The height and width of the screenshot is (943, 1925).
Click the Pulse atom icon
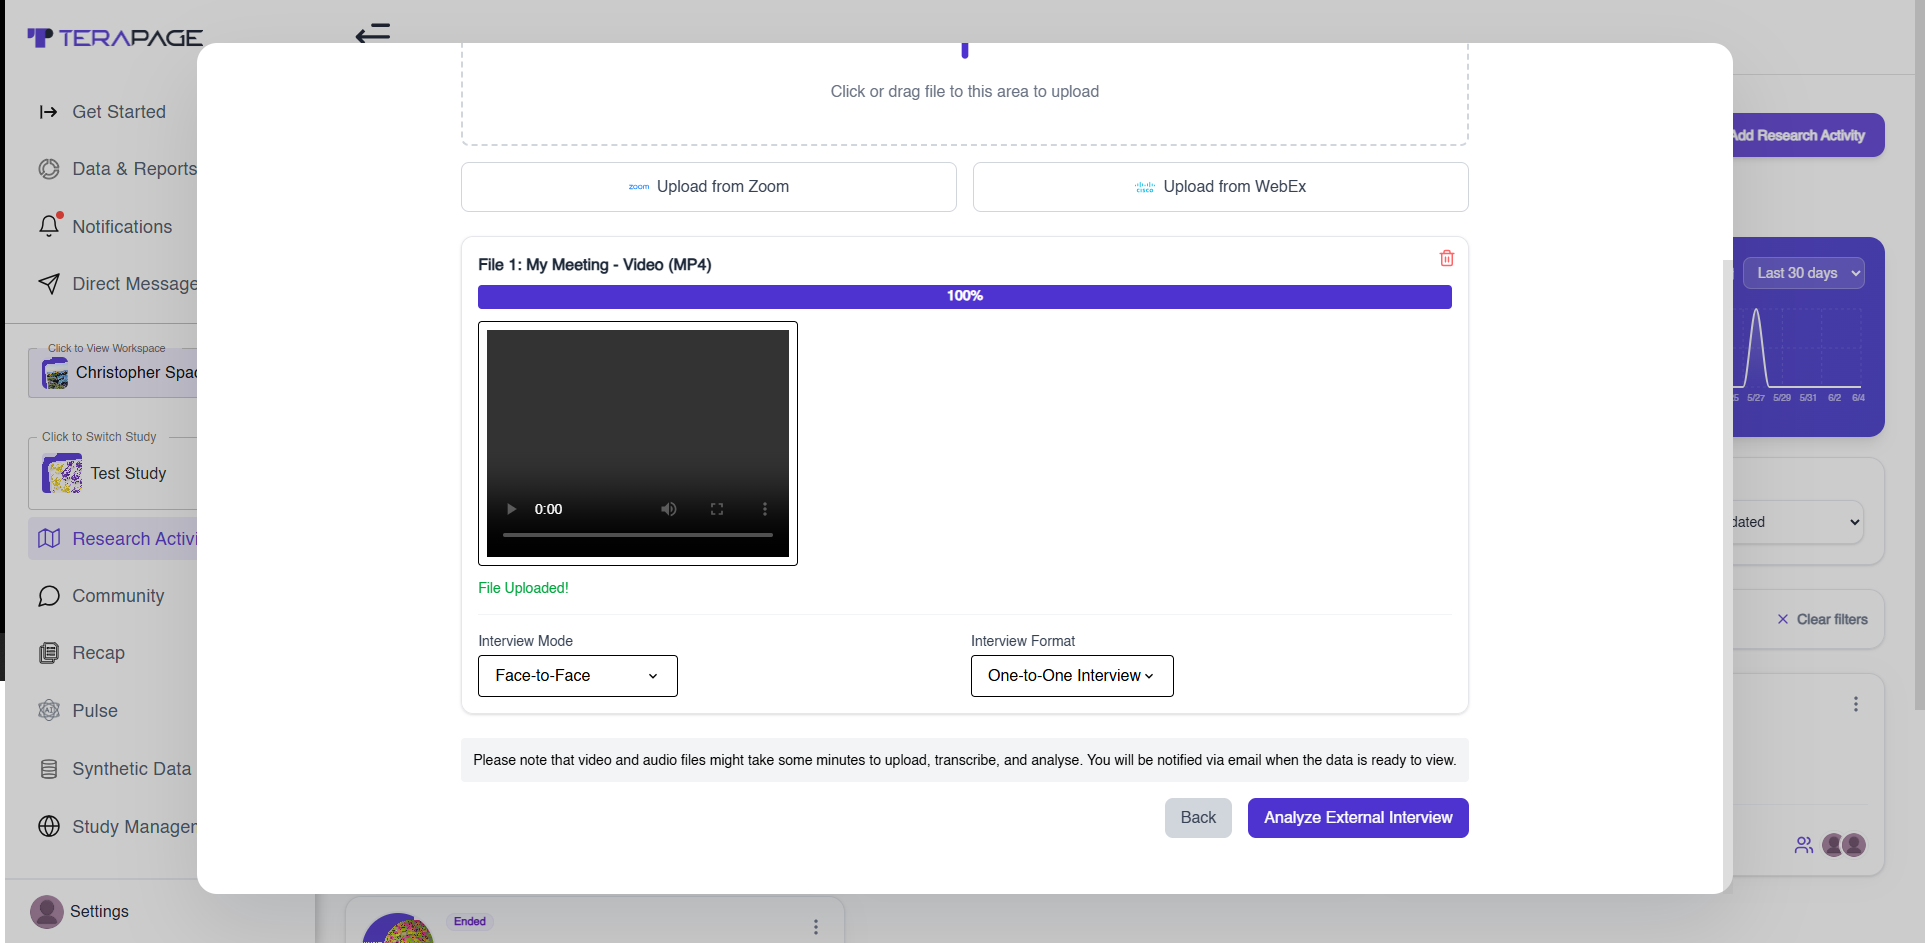[49, 710]
